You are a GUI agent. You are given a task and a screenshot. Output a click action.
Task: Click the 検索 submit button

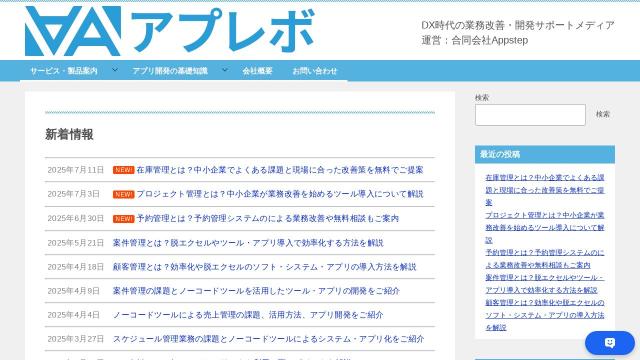[602, 114]
